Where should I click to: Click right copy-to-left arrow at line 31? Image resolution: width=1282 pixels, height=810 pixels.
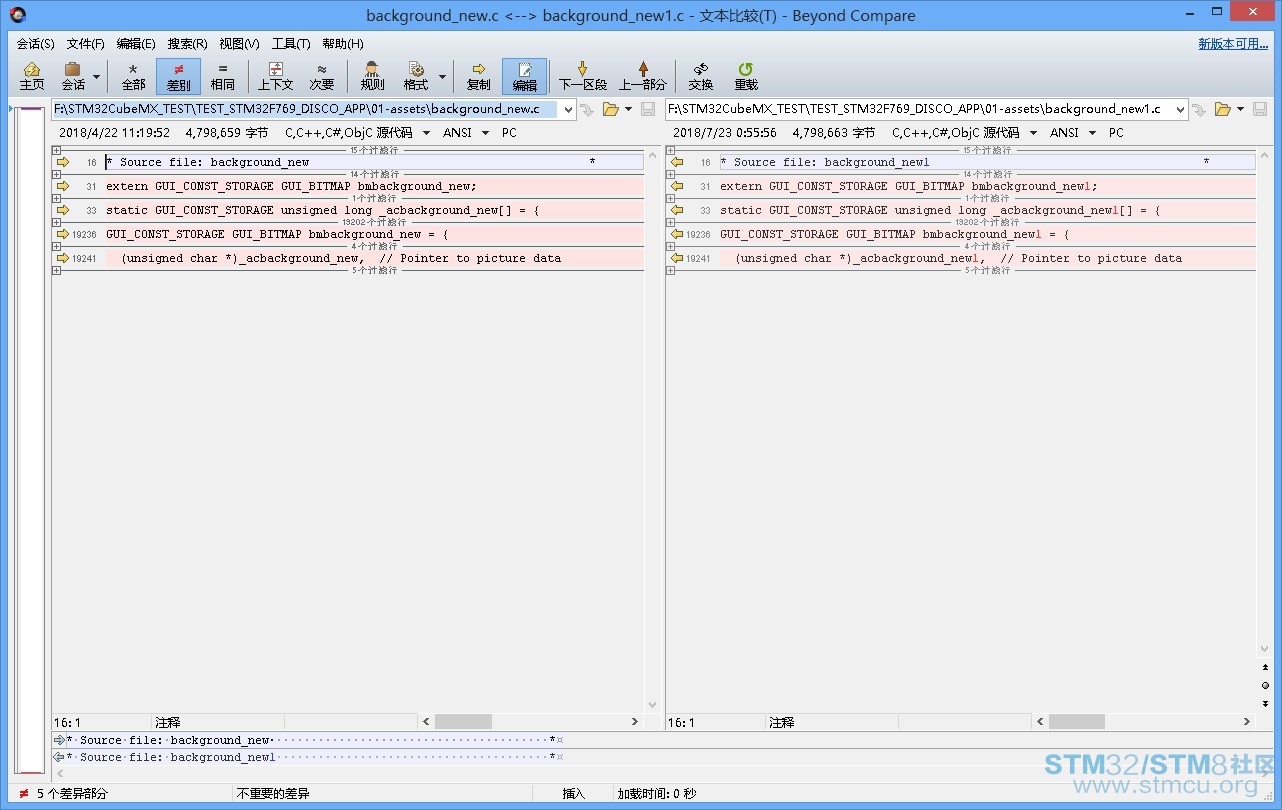pyautogui.click(x=677, y=186)
